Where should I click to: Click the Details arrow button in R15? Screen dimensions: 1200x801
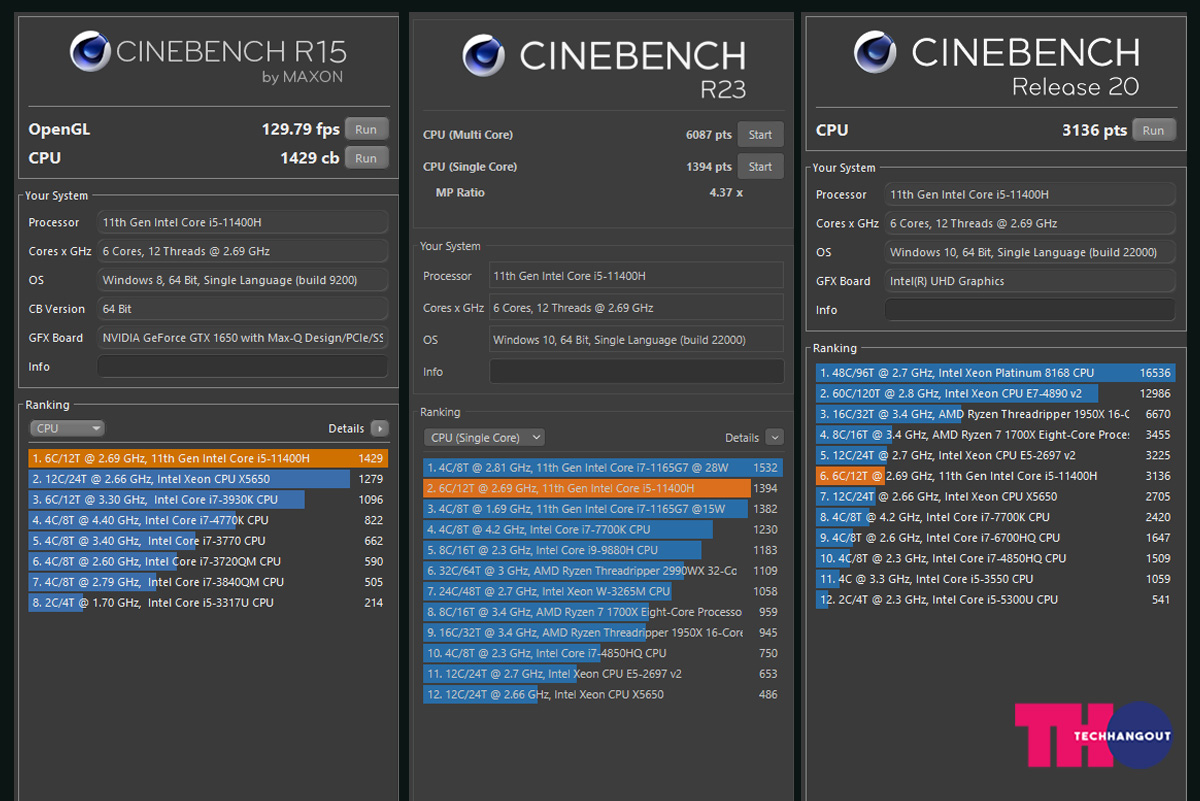(379, 428)
